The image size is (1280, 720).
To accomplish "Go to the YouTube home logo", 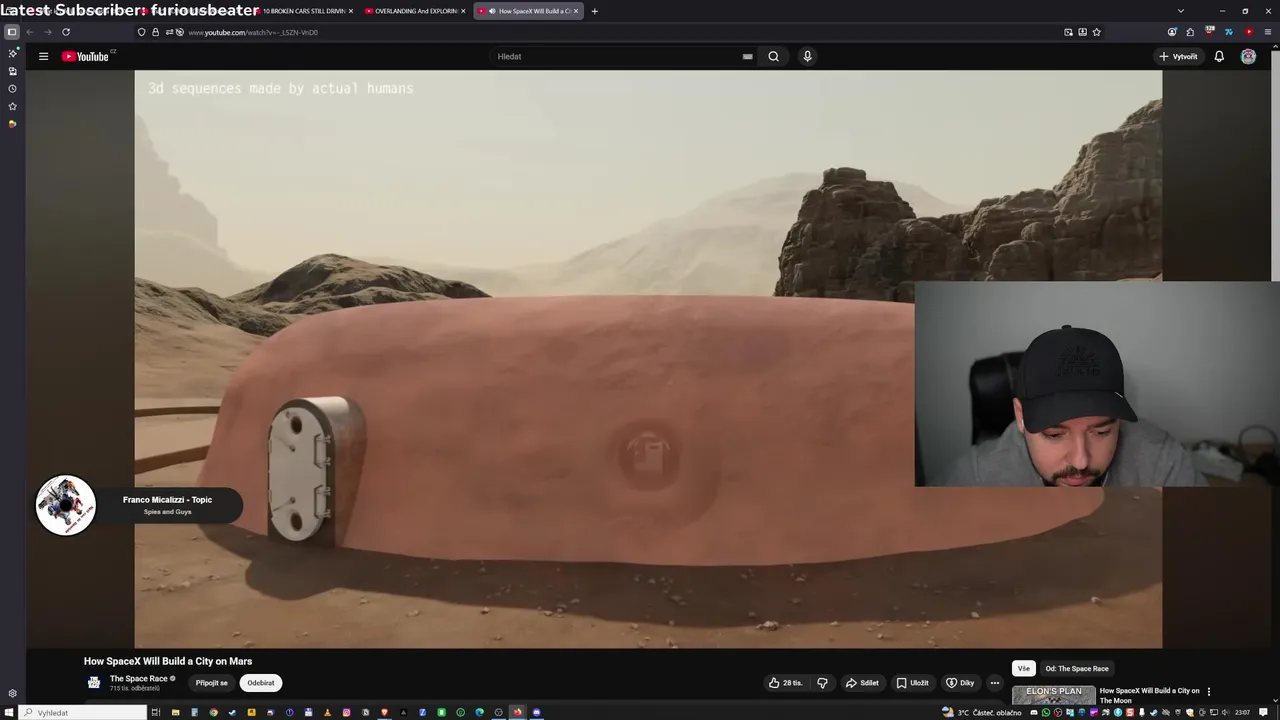I will click(86, 56).
